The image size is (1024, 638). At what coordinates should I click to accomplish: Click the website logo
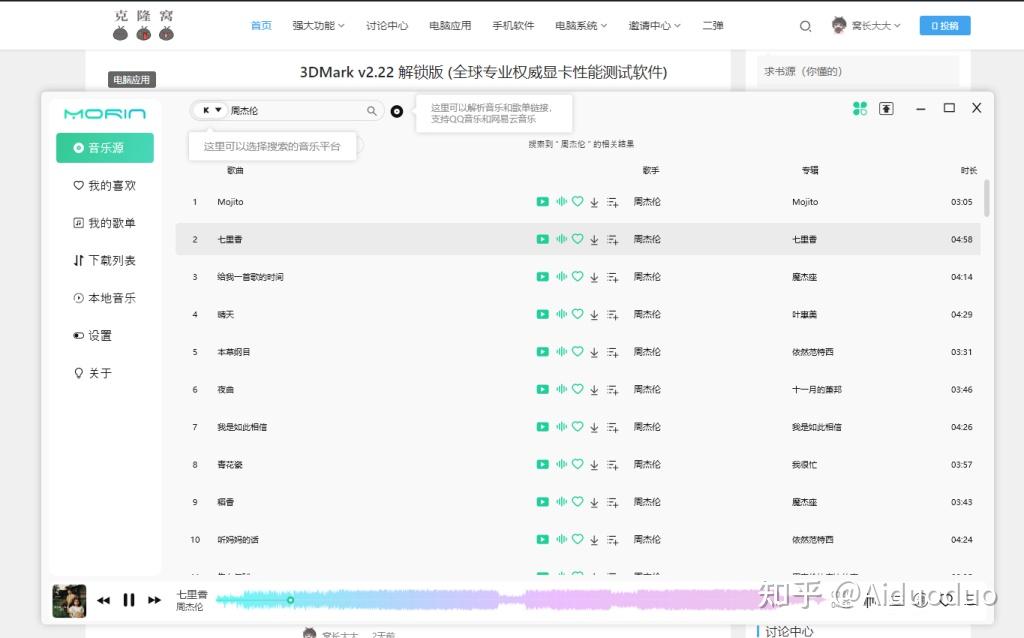(x=144, y=25)
